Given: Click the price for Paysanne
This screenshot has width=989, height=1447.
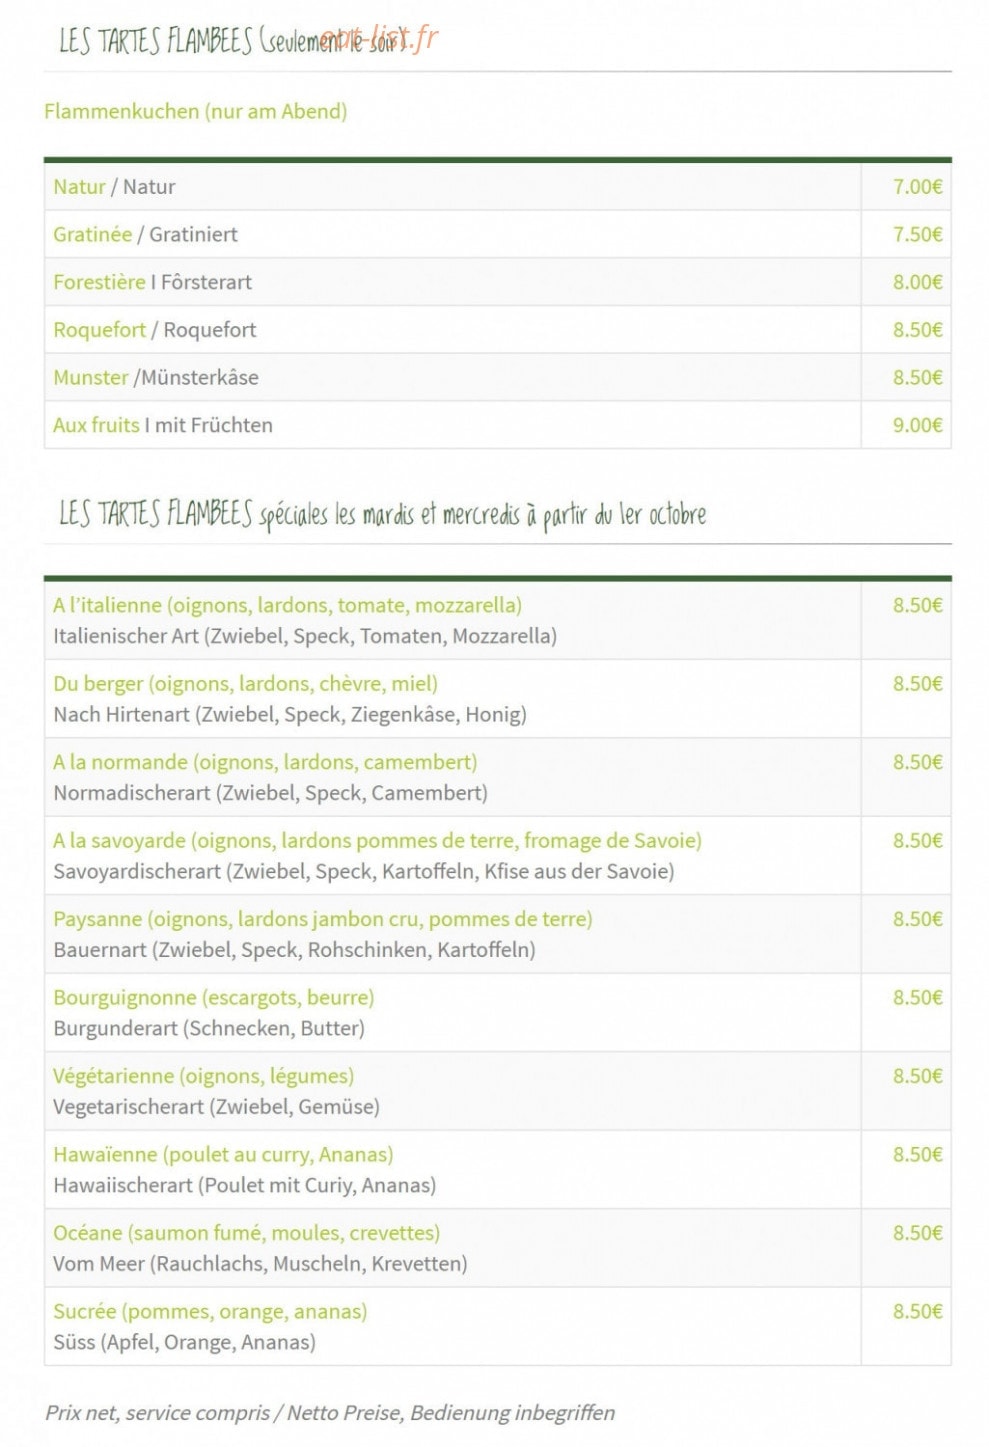Looking at the screenshot, I should (x=917, y=919).
